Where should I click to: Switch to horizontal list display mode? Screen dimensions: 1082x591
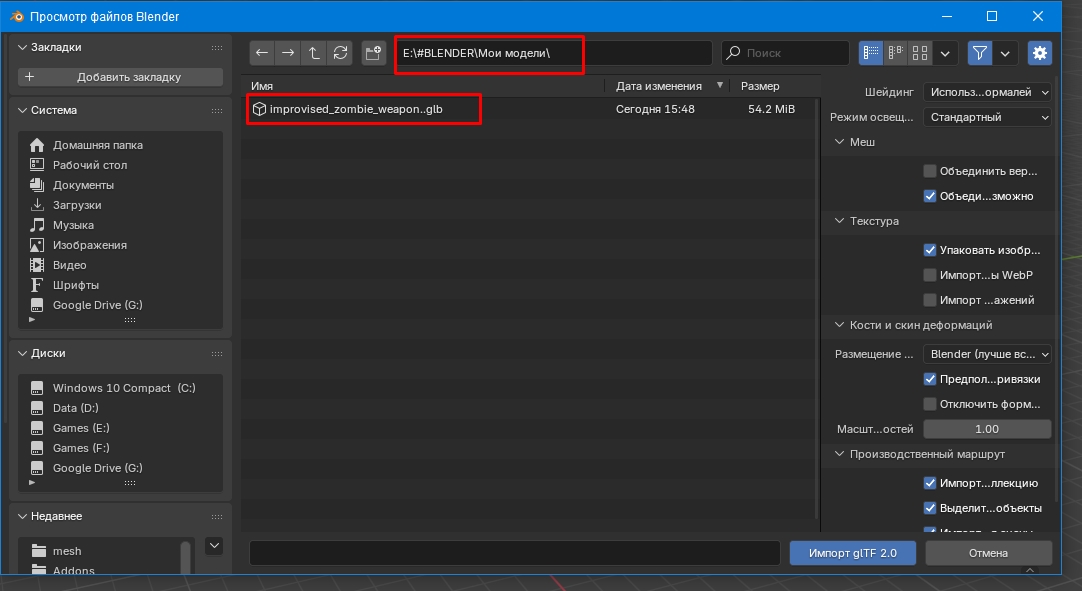[x=896, y=52]
